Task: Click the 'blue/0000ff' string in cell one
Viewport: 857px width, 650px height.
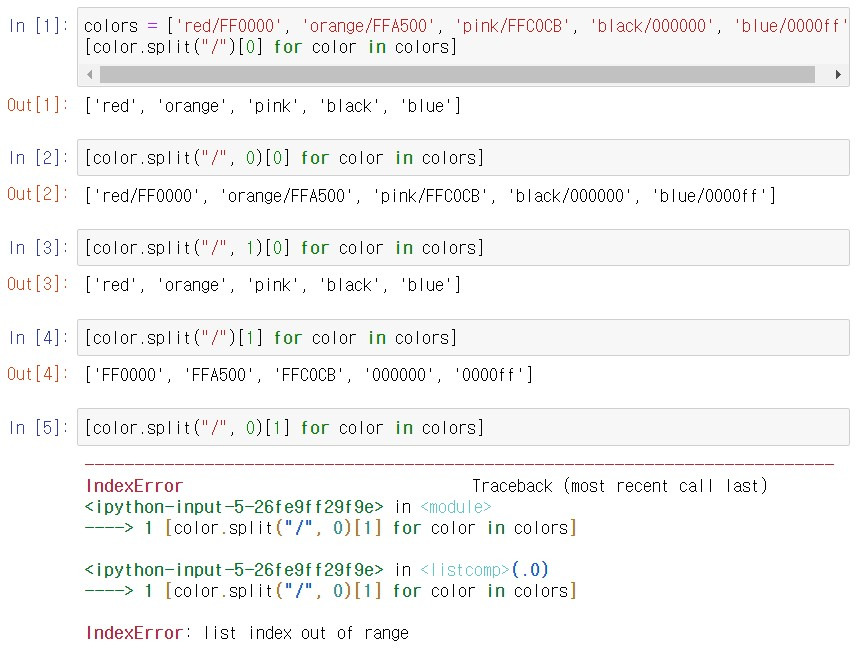Action: coord(788,21)
